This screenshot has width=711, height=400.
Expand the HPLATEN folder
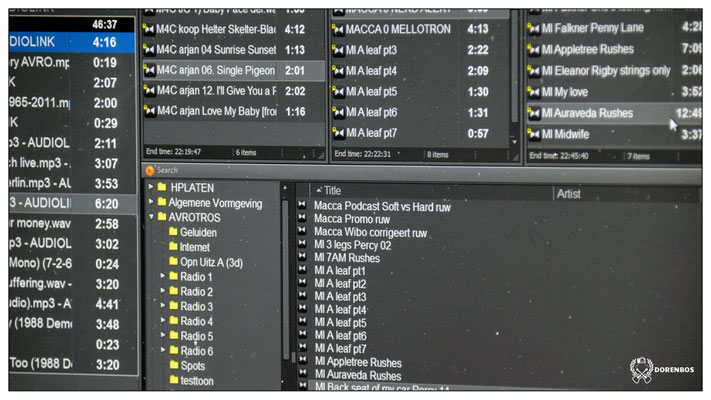click(151, 187)
